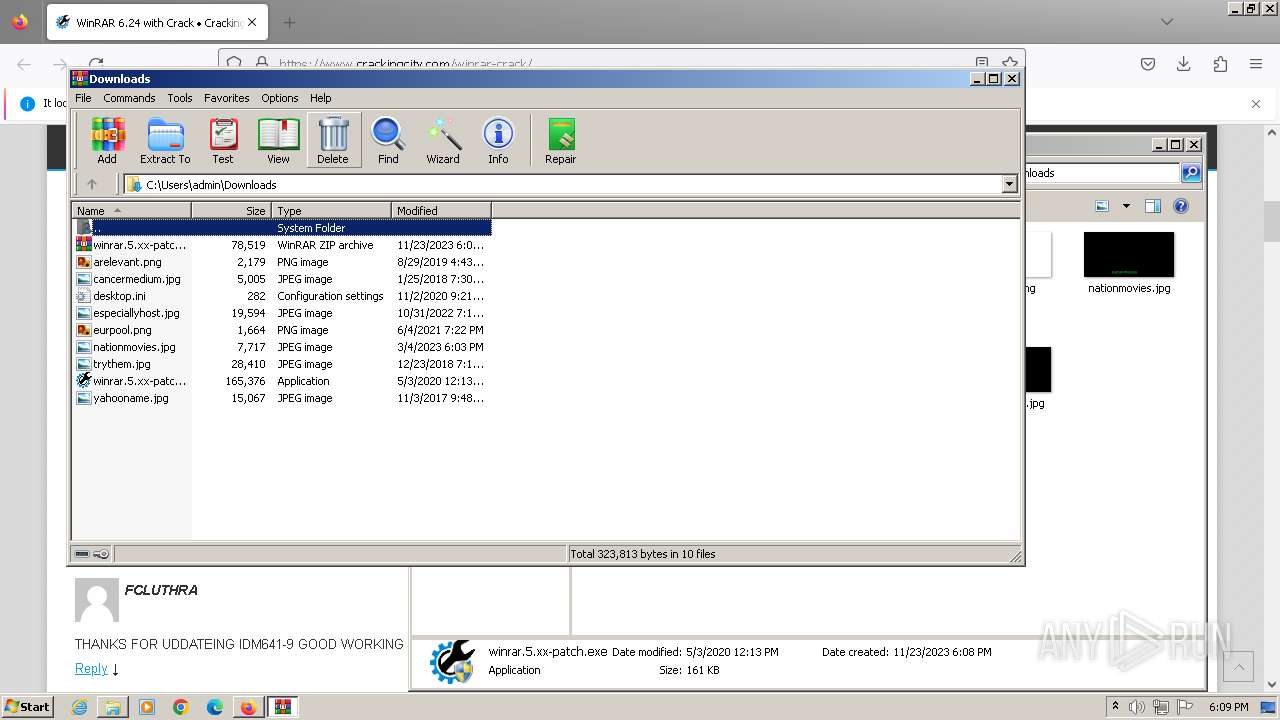Viewport: 1280px width, 720px height.
Task: Sort files by Type column
Action: tap(331, 211)
